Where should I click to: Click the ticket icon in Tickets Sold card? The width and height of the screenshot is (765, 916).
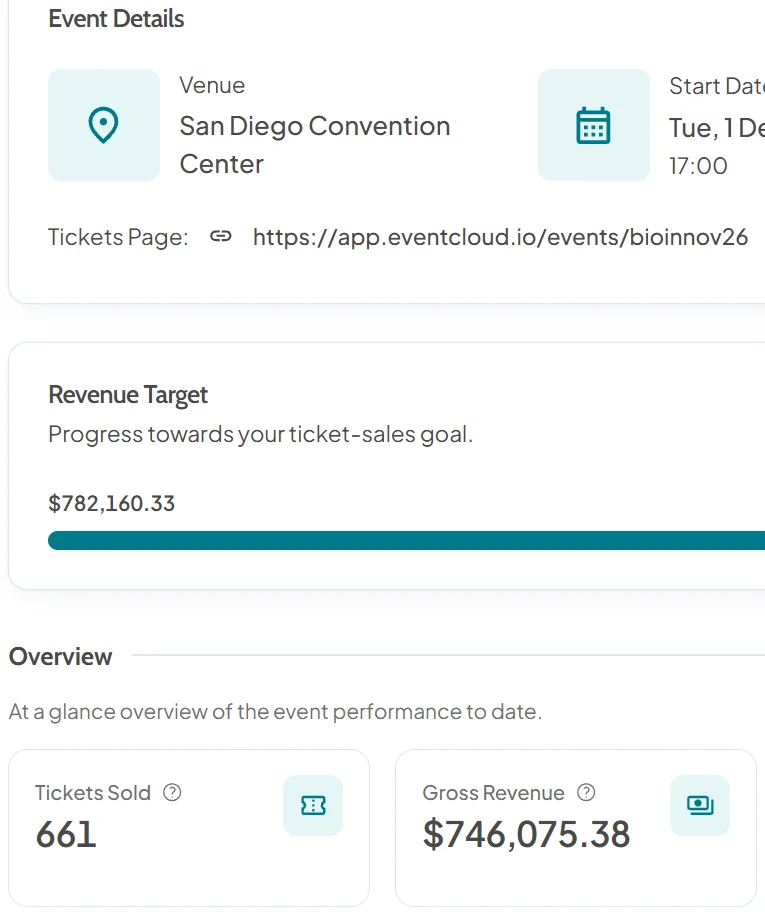[x=313, y=806]
